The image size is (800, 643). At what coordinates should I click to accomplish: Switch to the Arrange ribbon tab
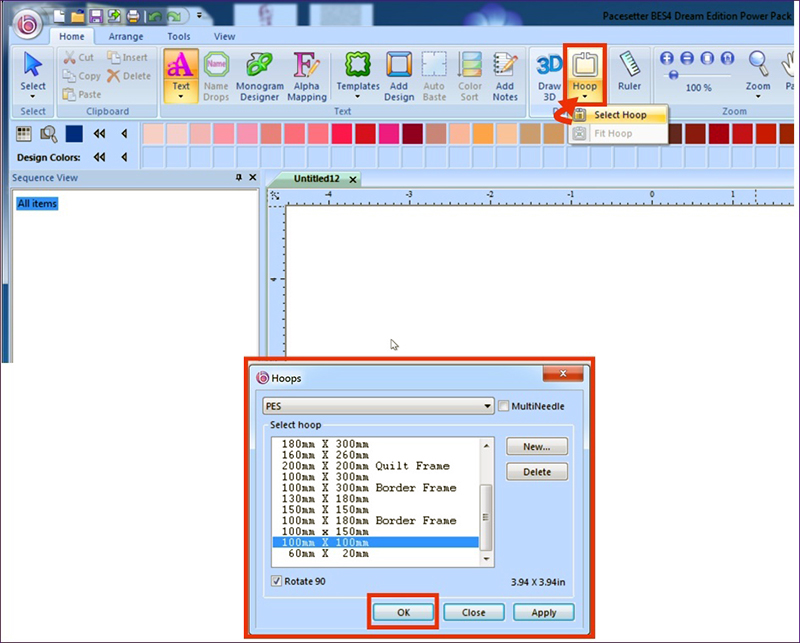126,37
